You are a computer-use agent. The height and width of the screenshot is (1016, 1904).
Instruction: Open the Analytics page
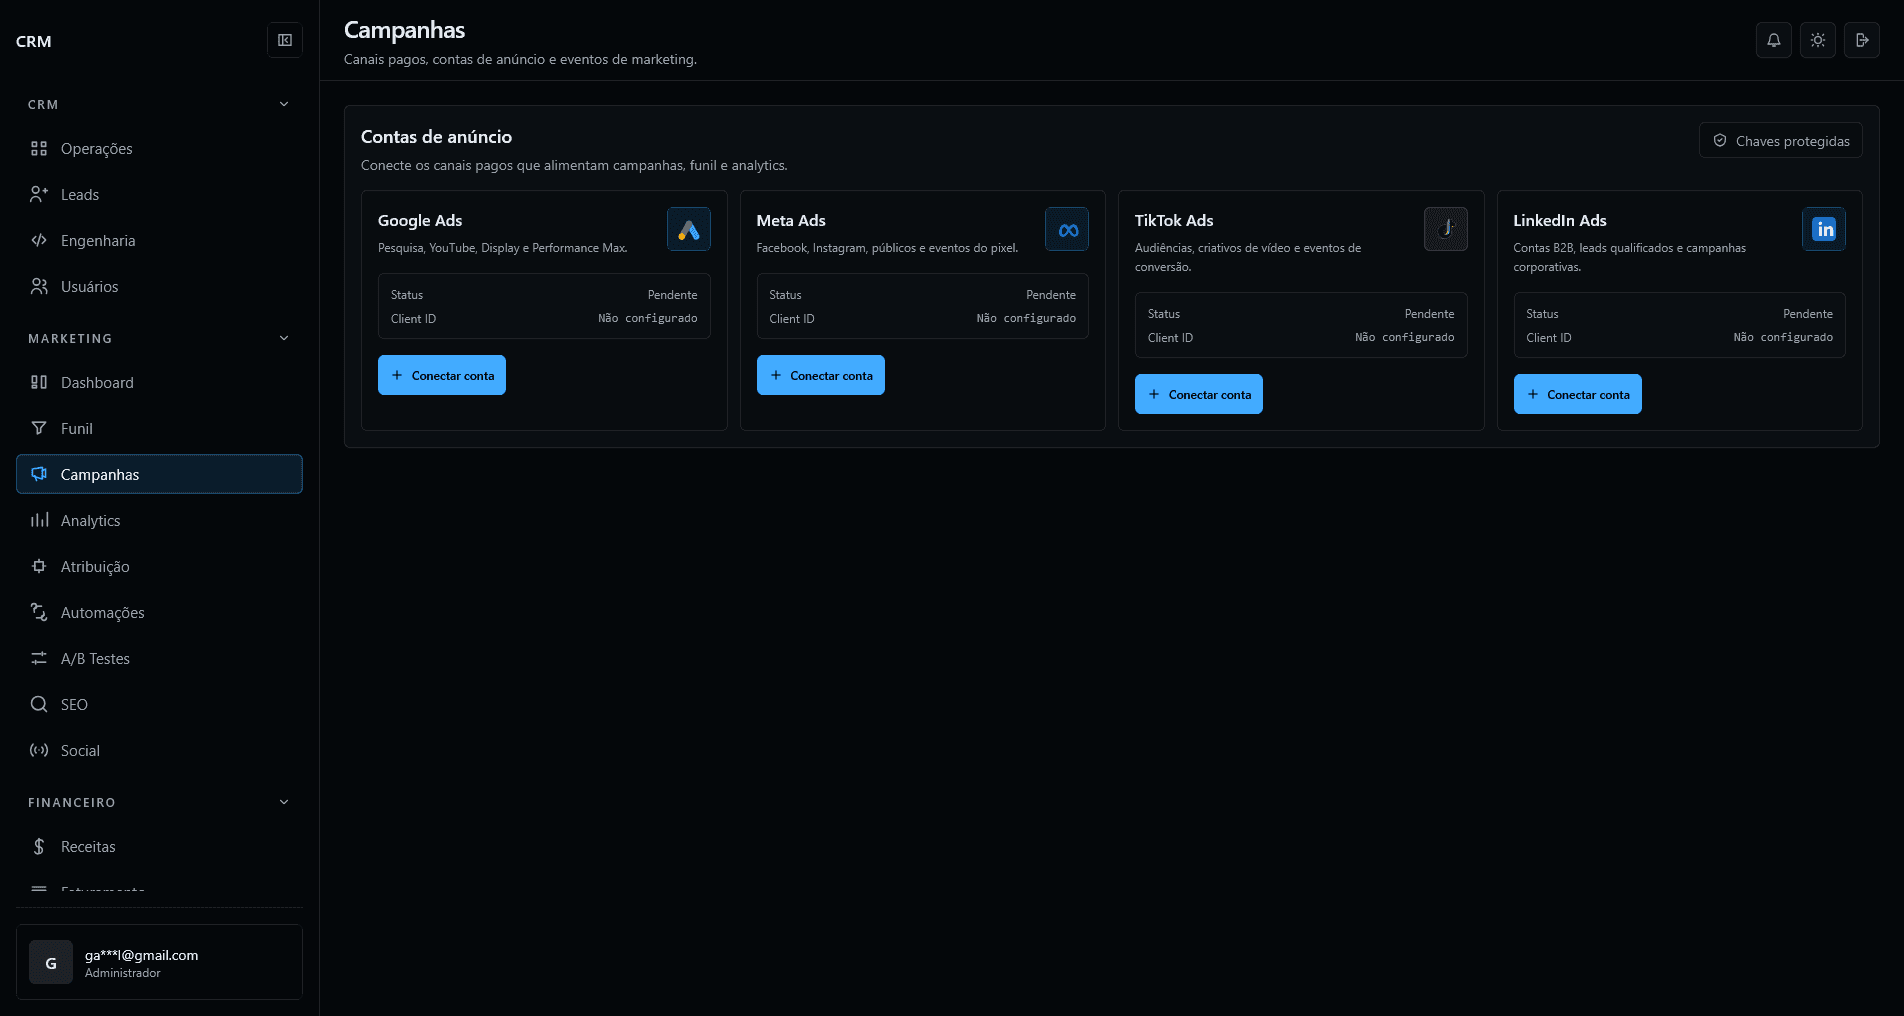pos(159,520)
